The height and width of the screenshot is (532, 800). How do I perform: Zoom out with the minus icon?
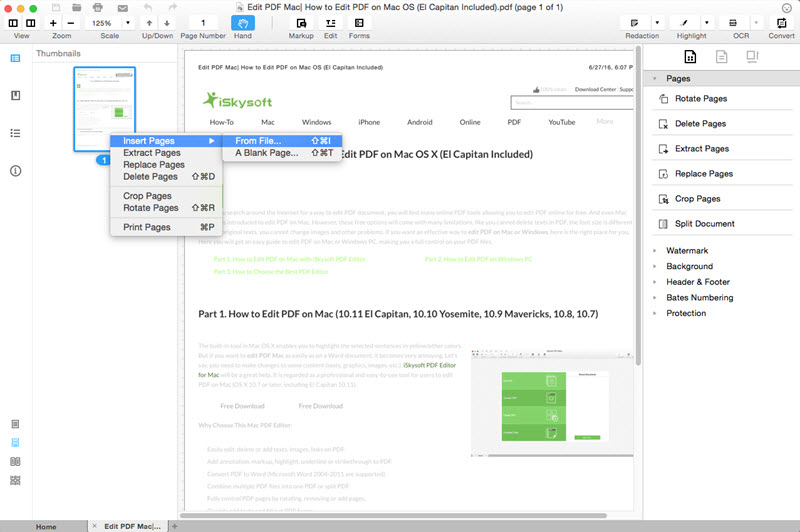click(x=70, y=23)
